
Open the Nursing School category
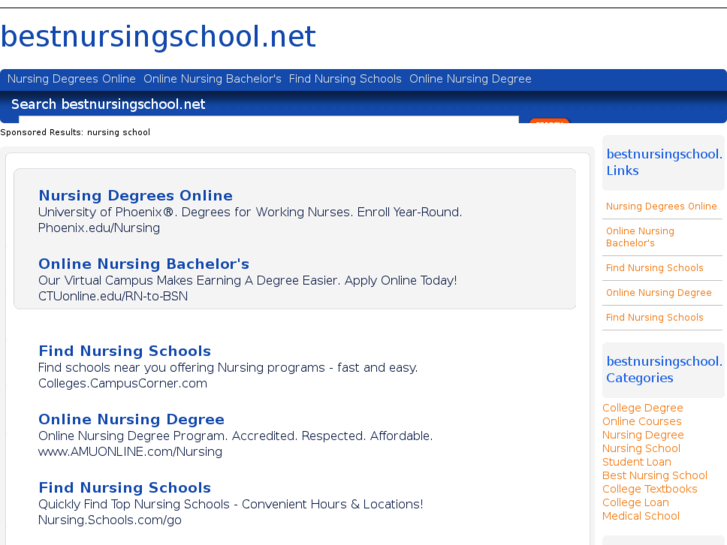click(x=641, y=448)
